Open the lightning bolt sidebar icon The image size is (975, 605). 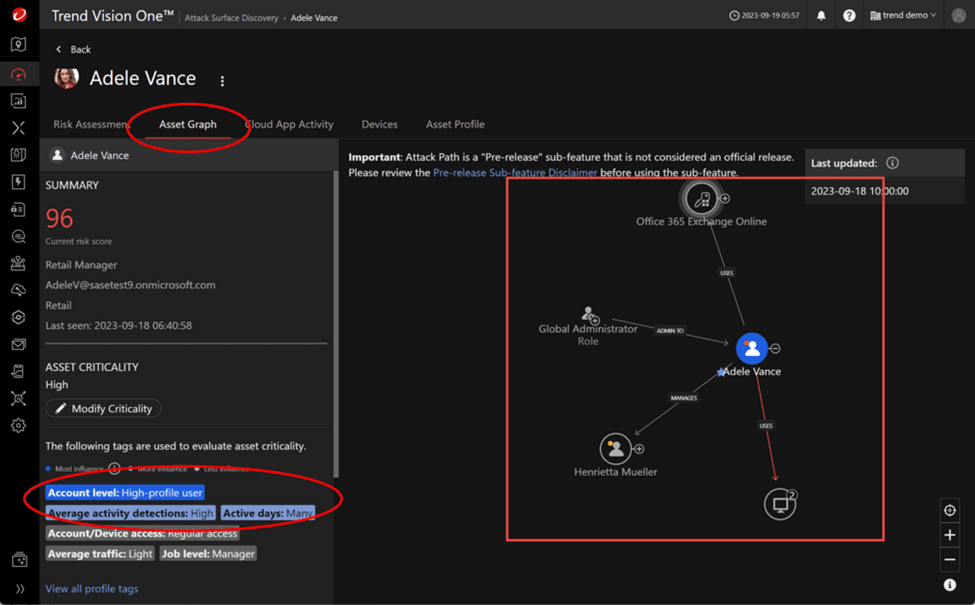(x=19, y=182)
